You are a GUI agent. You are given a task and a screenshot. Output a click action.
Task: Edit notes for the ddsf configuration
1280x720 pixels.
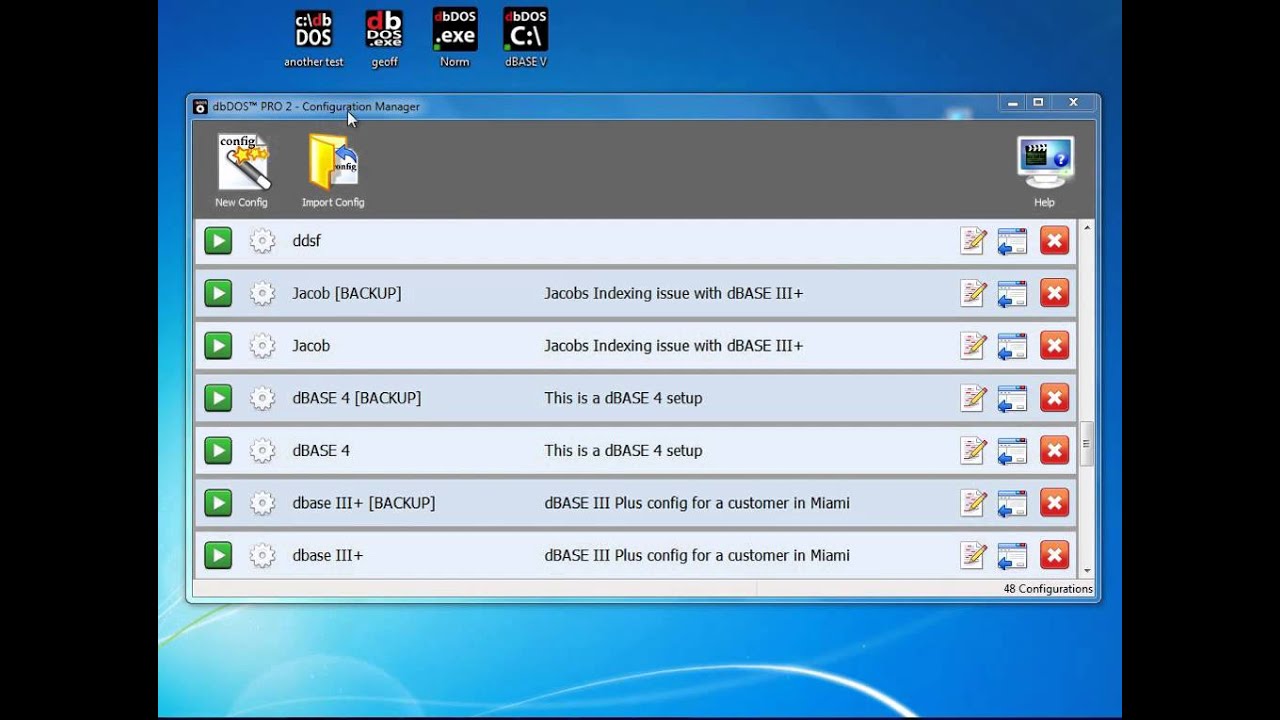coord(973,241)
